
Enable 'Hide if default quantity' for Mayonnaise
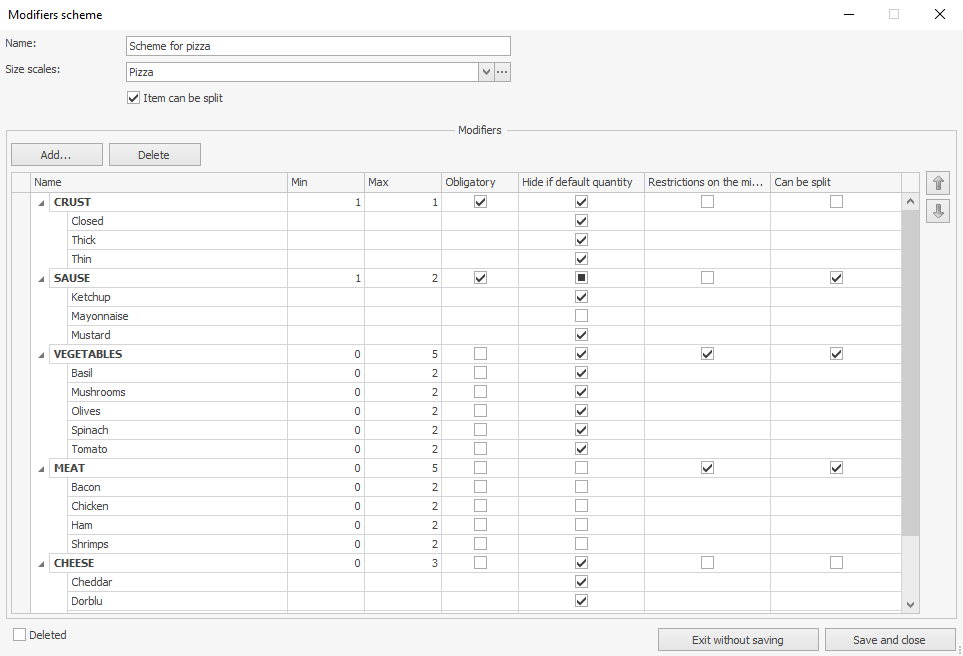click(x=581, y=316)
